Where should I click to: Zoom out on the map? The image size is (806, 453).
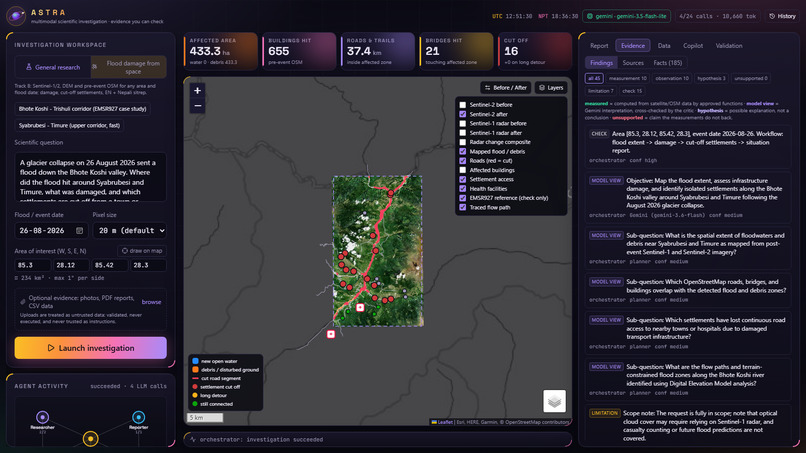tap(197, 106)
